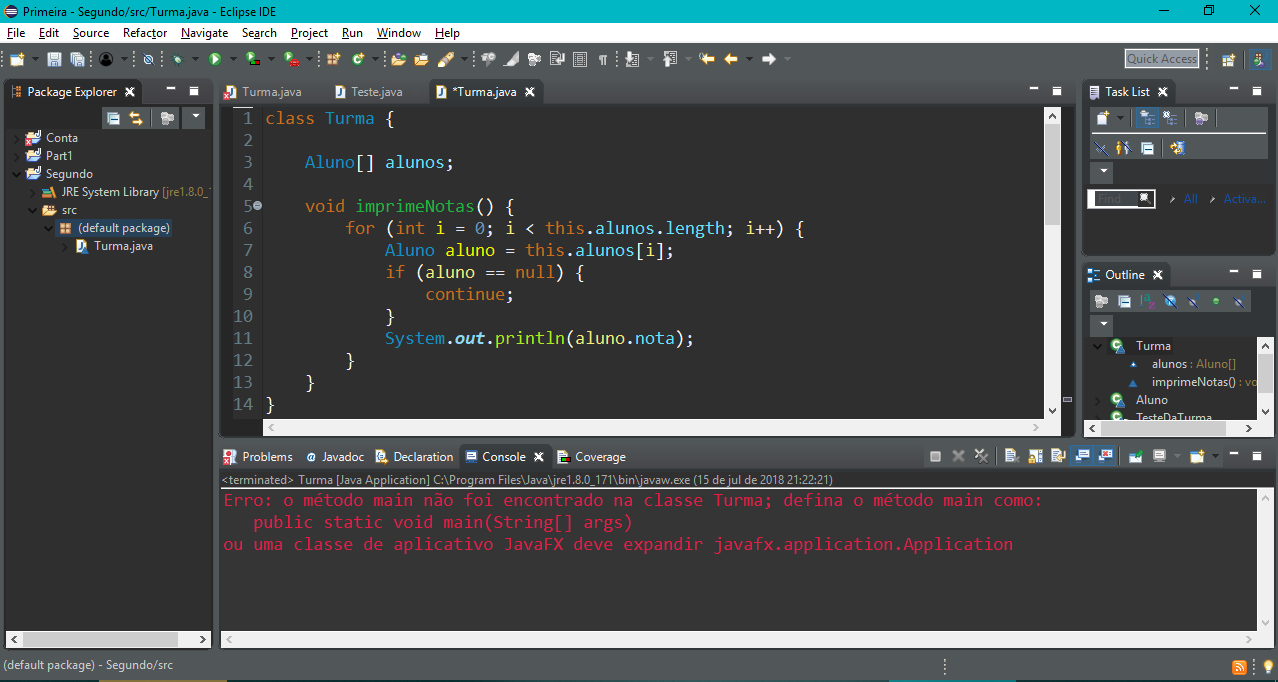This screenshot has height=682, width=1278.
Task: Click Collapse All icon in Outline
Action: 1124,301
